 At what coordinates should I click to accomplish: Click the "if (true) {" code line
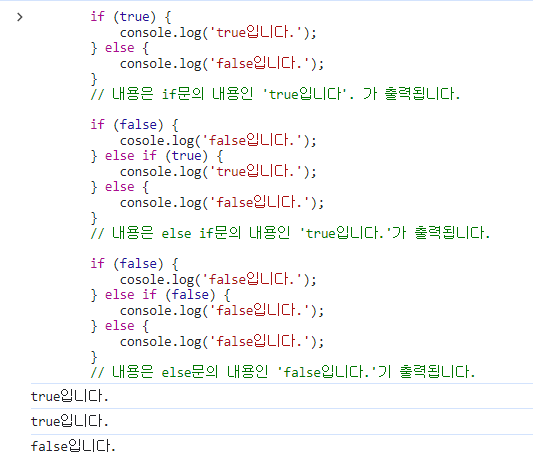pyautogui.click(x=131, y=17)
